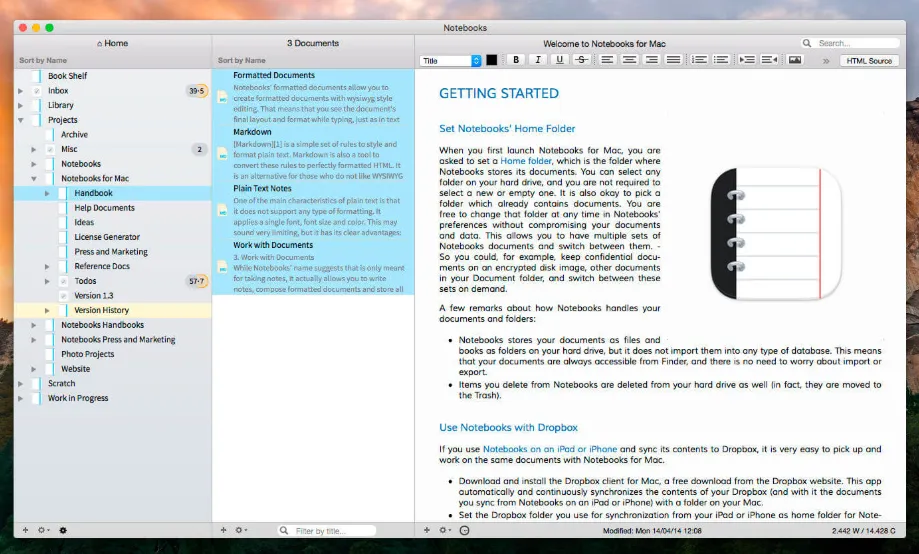Click Sort by Name in documents list

(241, 60)
